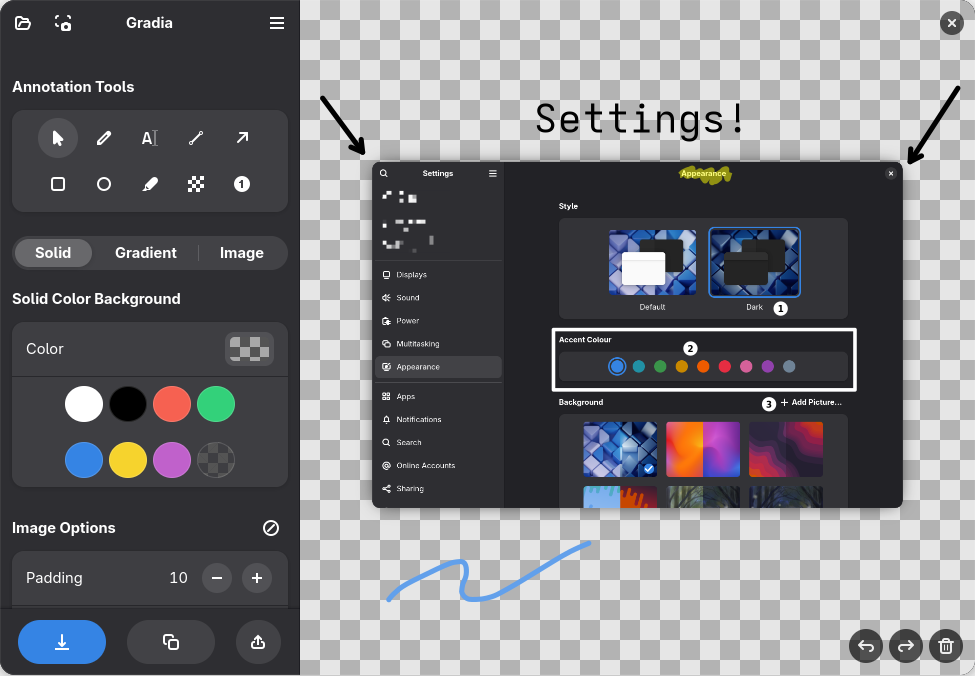
Task: Undo the last annotation
Action: point(866,646)
